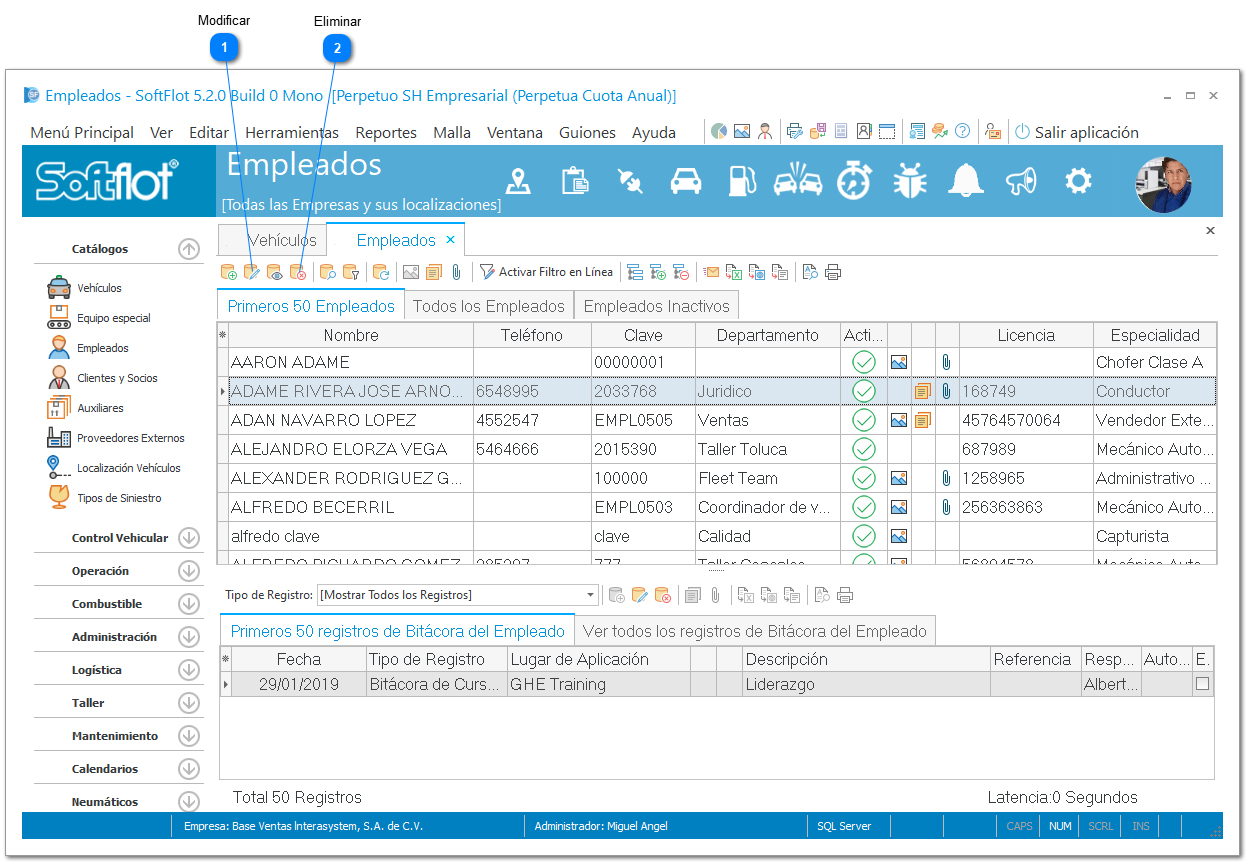Viewport: 1249px width, 865px height.
Task: Click the database filter funnel icon
Action: 351,272
